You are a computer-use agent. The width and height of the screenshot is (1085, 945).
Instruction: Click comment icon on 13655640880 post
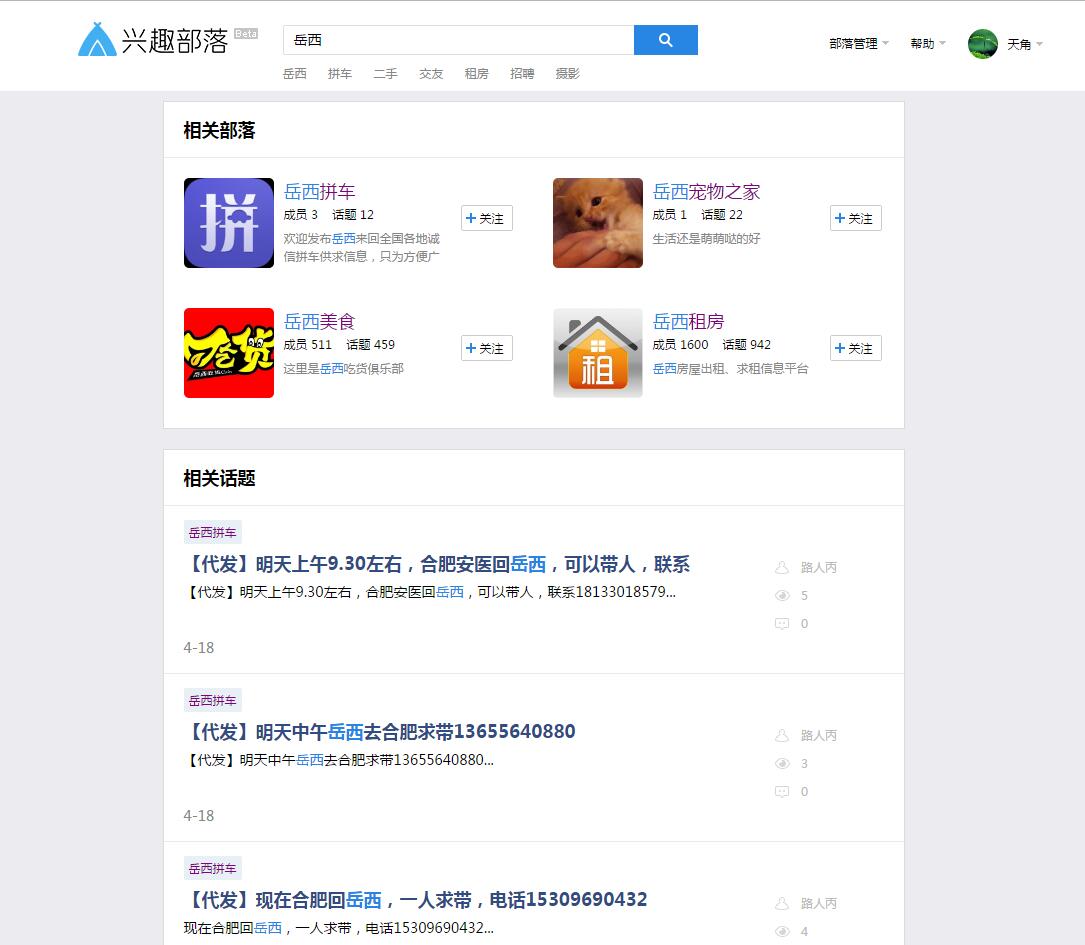tap(782, 792)
